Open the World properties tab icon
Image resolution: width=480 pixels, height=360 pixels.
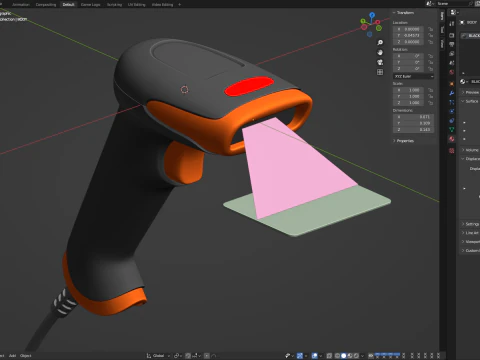coord(452,72)
